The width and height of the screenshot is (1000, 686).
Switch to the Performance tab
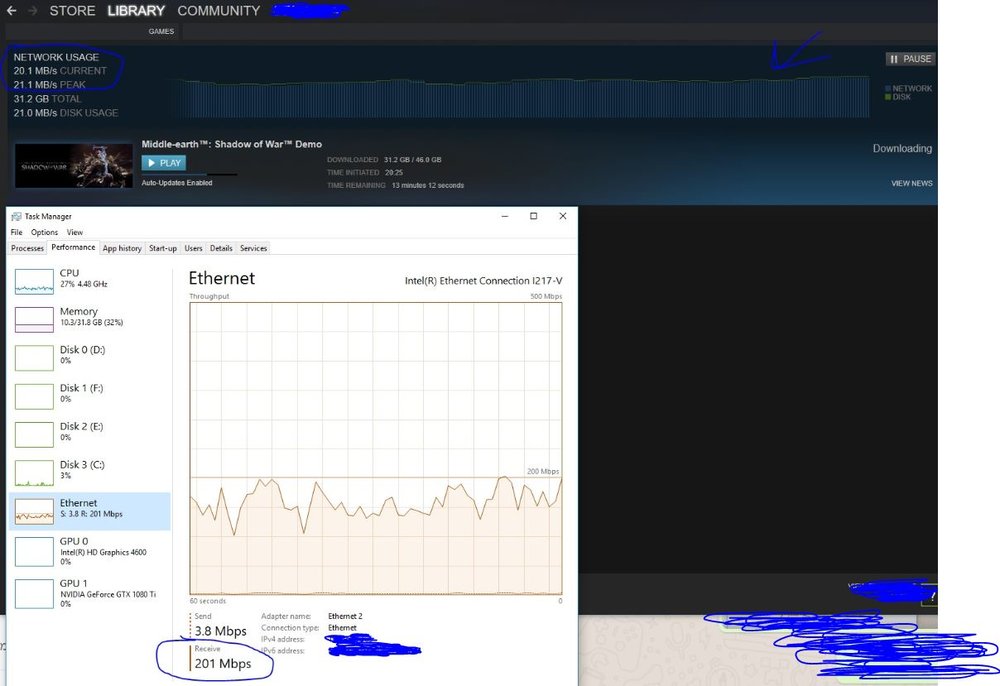pyautogui.click(x=73, y=247)
